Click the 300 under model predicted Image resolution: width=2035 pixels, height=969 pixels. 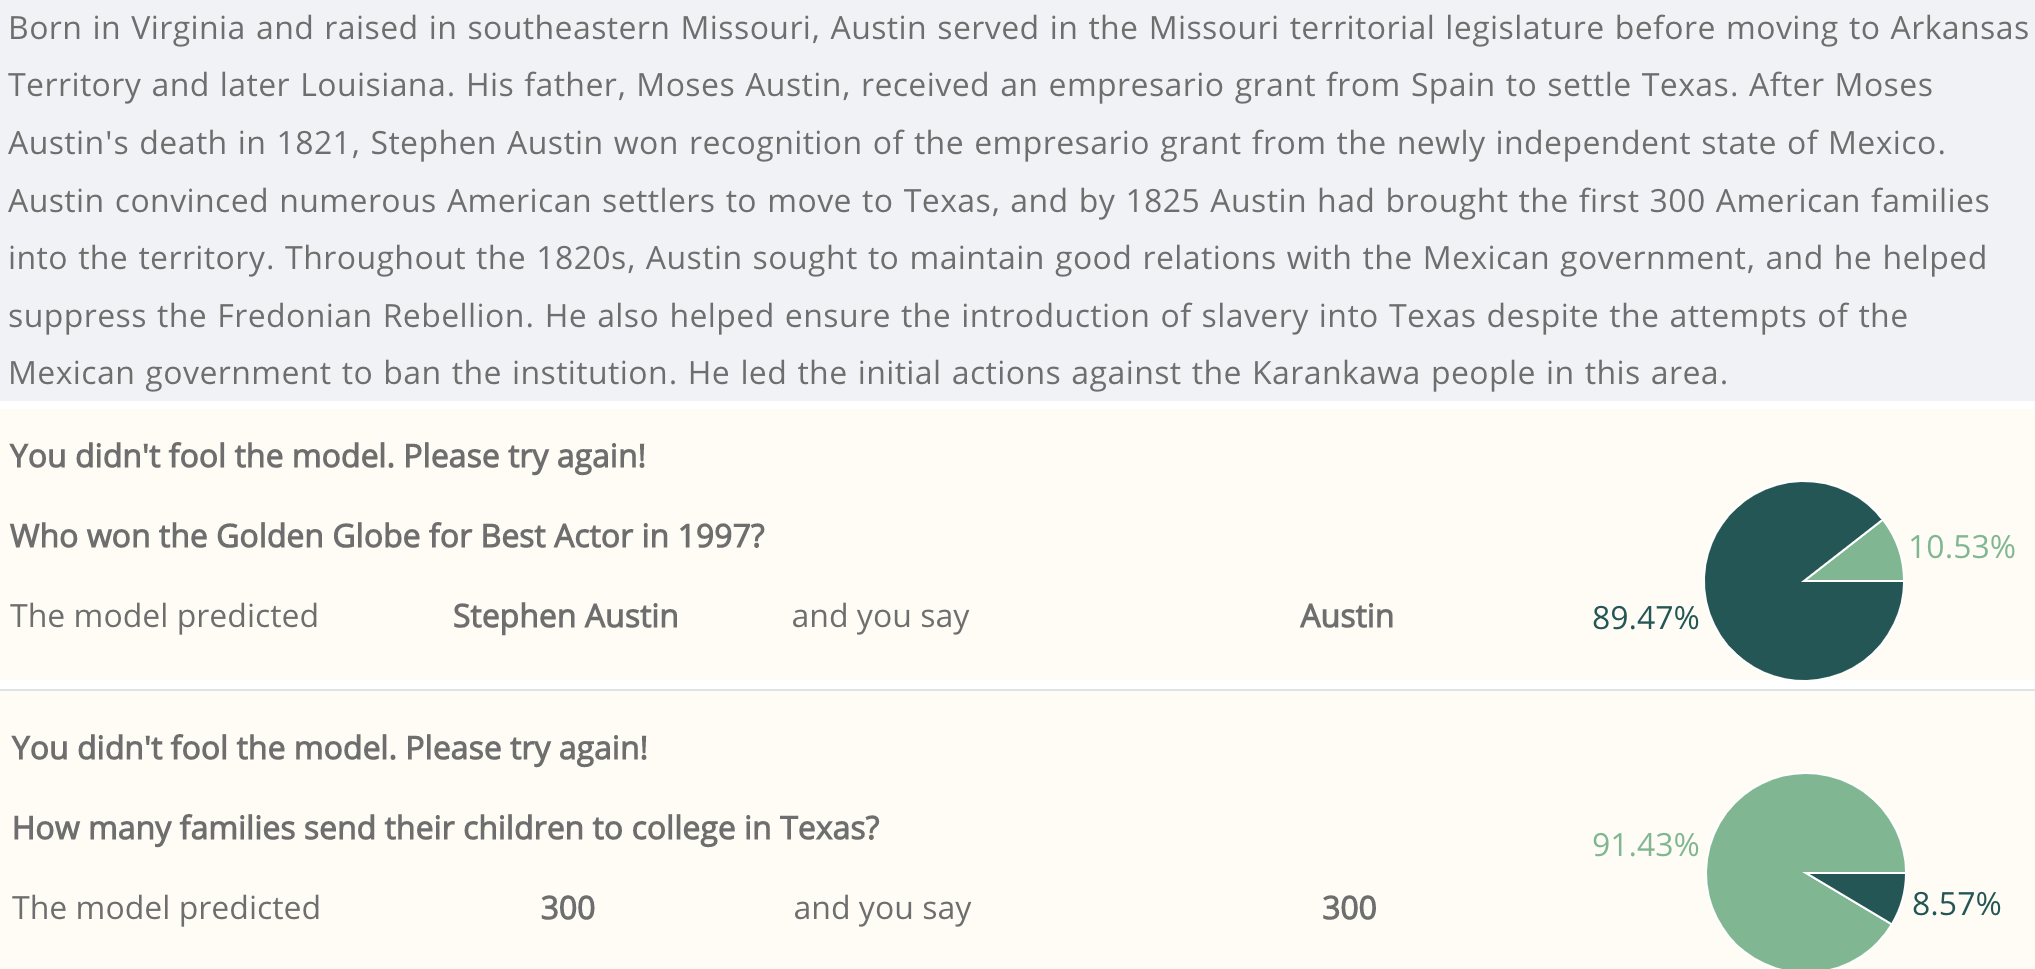point(567,908)
